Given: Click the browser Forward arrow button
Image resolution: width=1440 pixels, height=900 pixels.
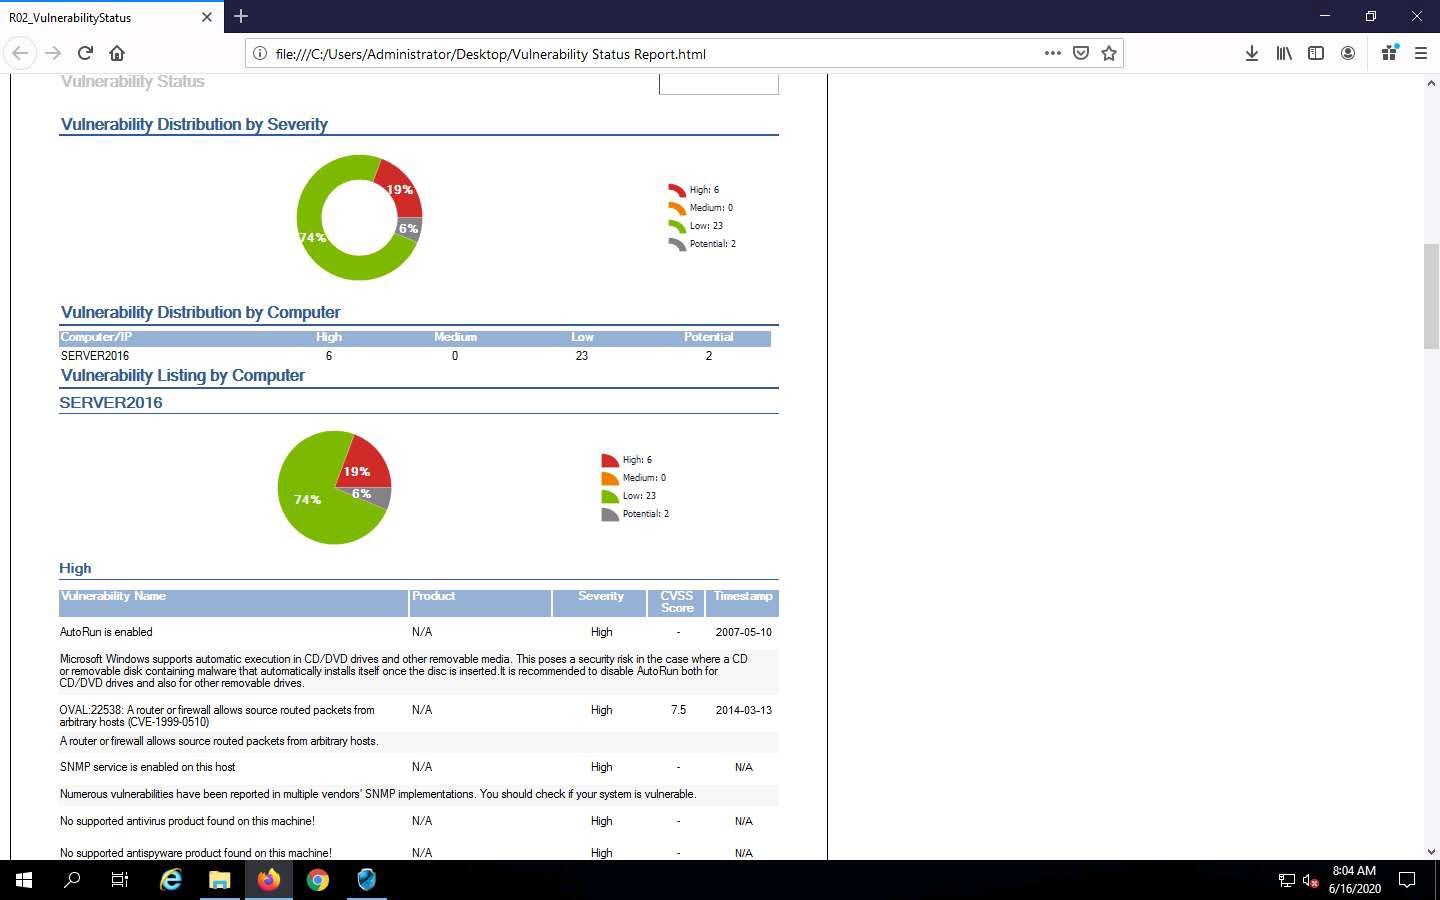Looking at the screenshot, I should pos(53,53).
